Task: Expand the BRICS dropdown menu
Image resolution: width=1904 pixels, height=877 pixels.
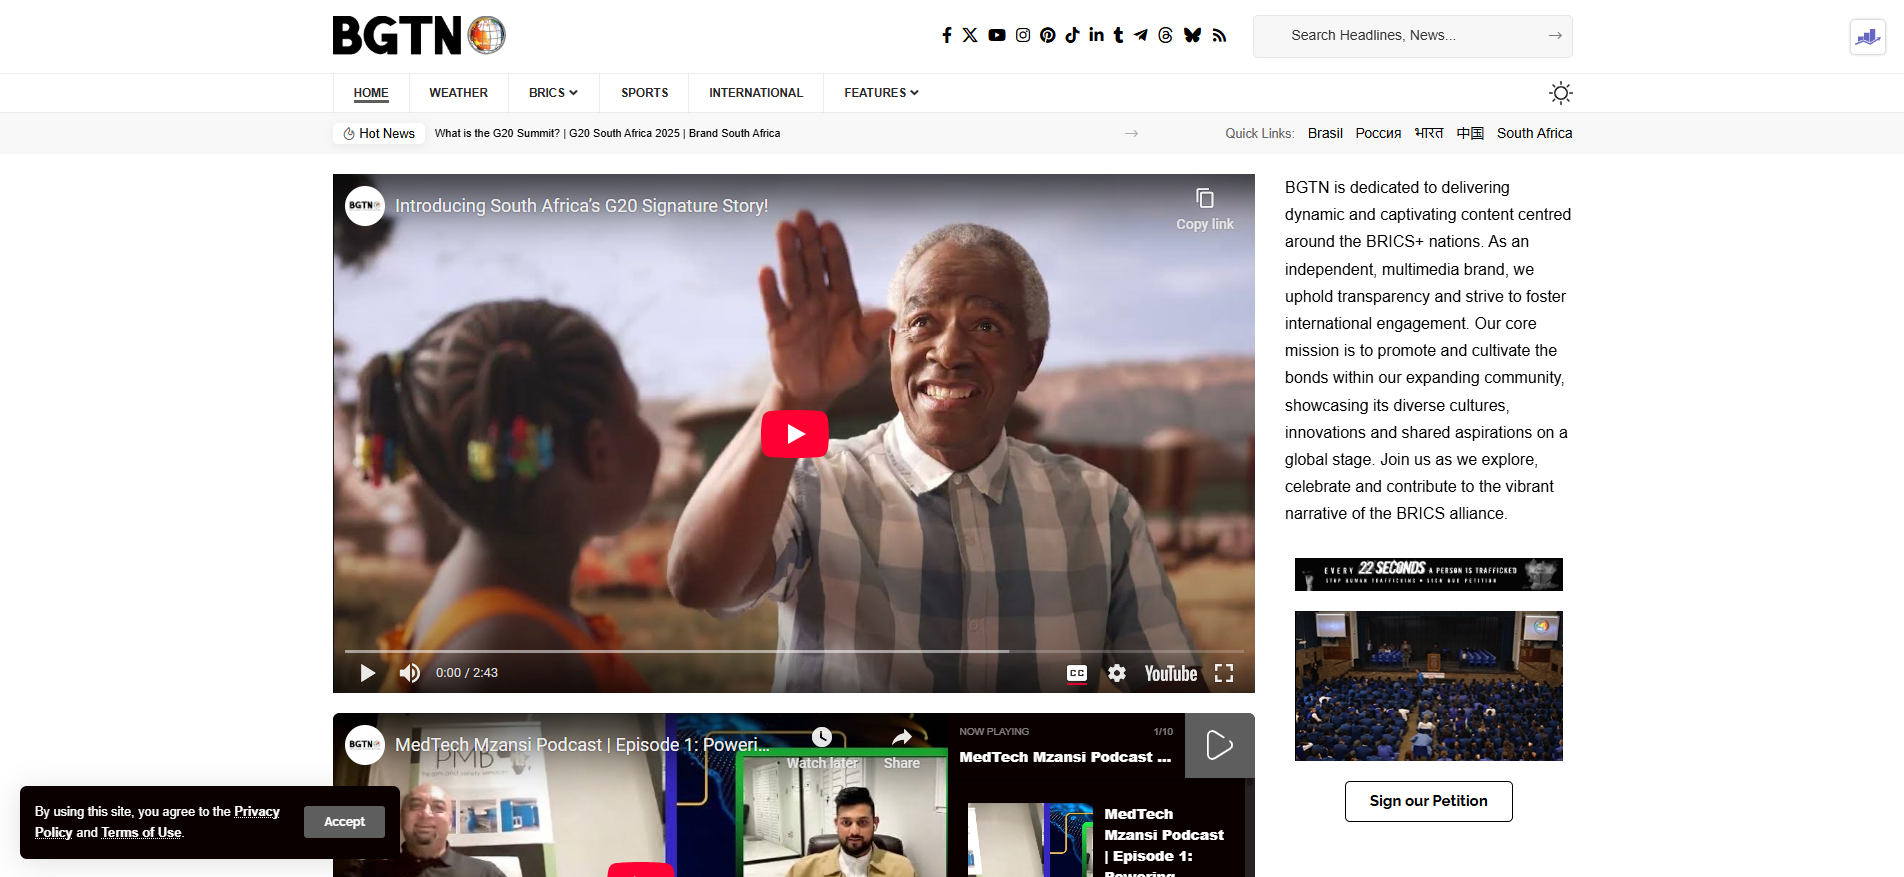Action: pyautogui.click(x=553, y=93)
